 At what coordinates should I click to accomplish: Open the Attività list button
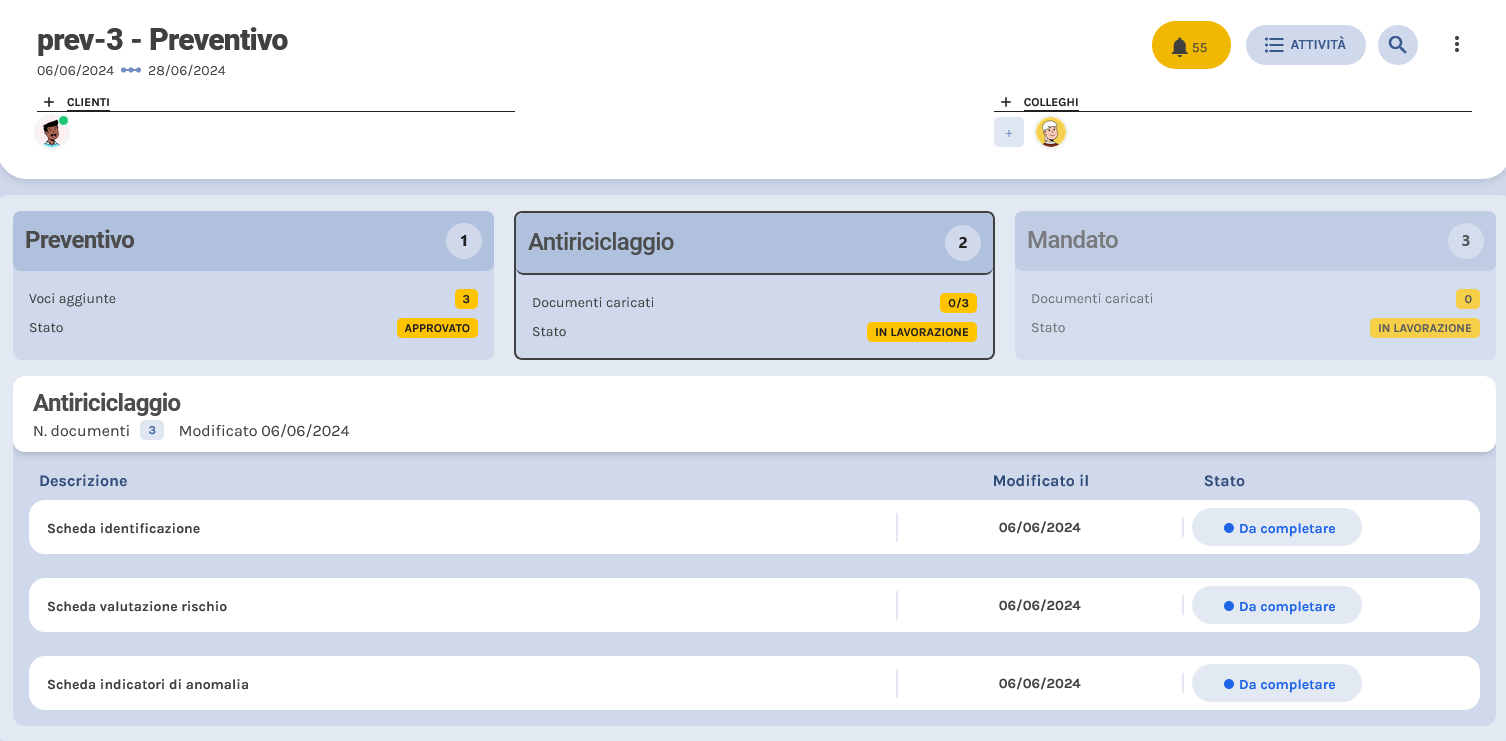pos(1305,45)
